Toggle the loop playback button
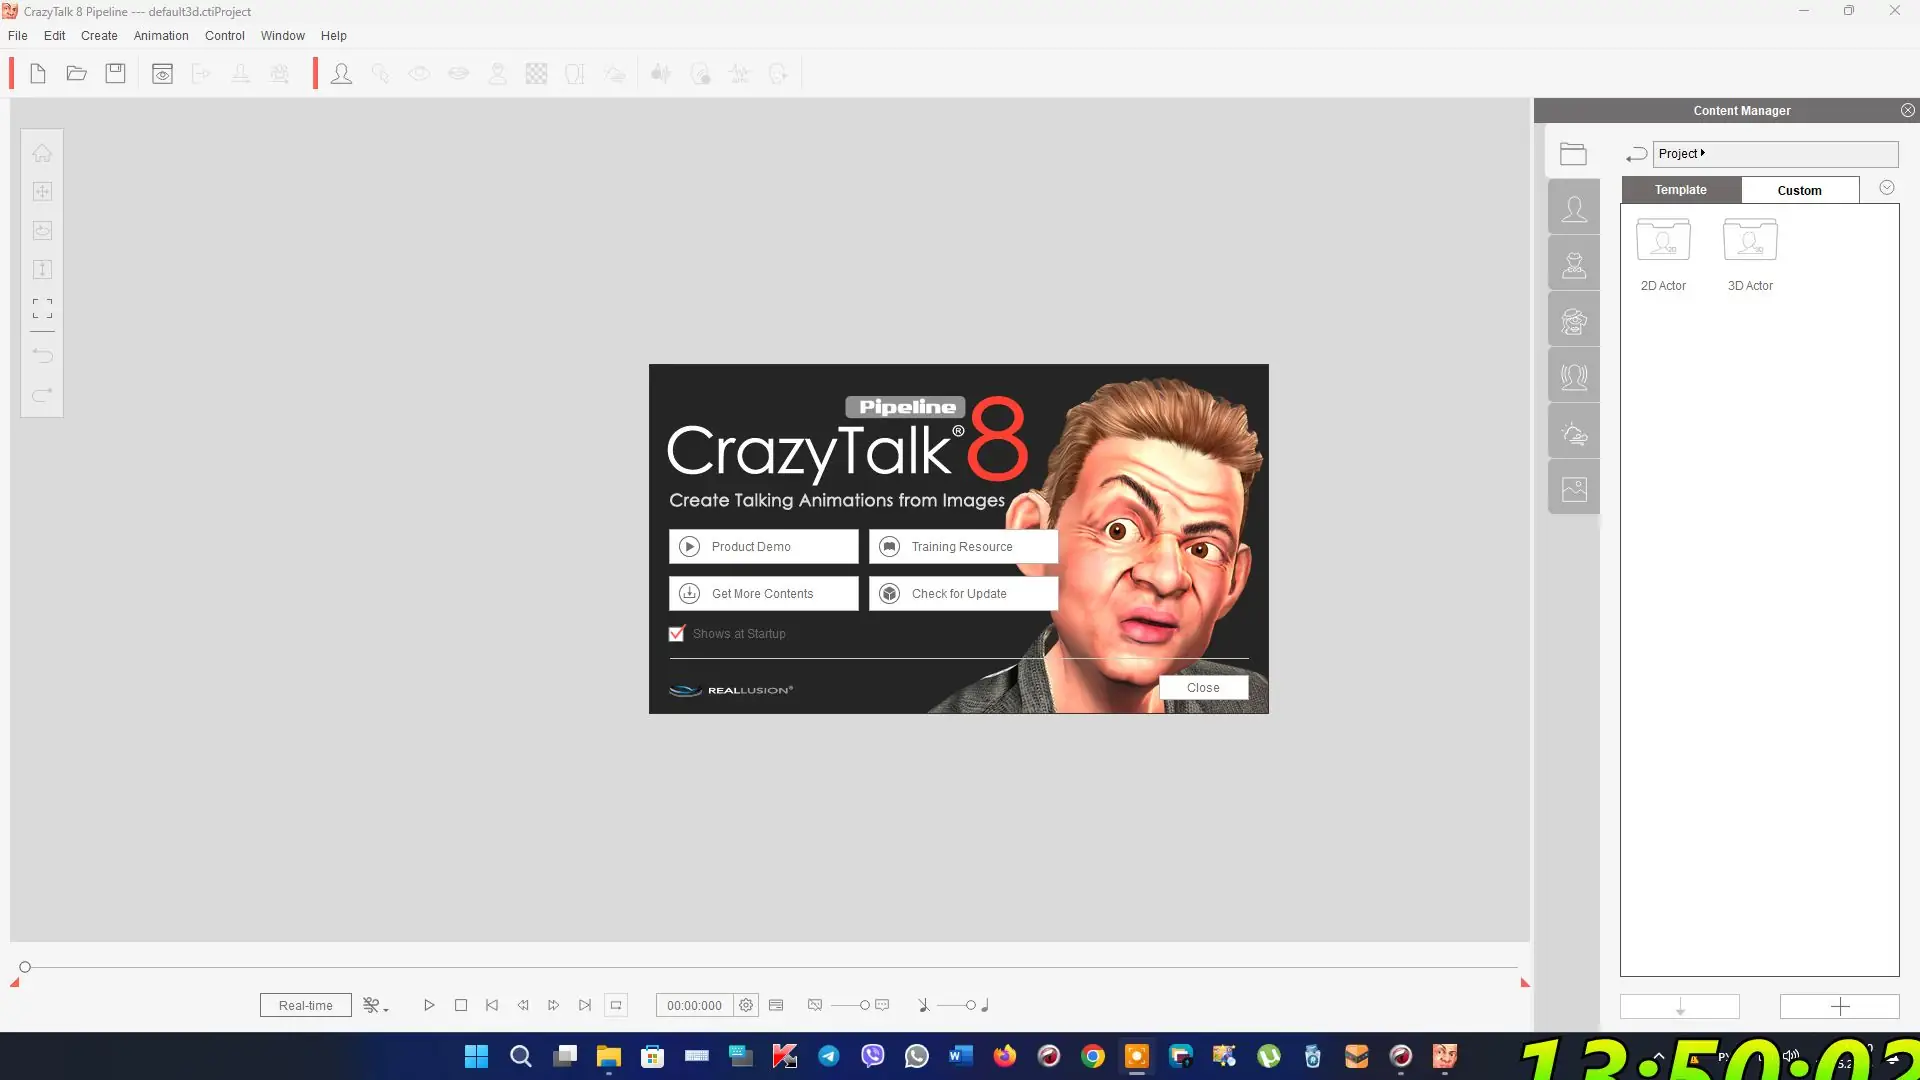 616,1006
